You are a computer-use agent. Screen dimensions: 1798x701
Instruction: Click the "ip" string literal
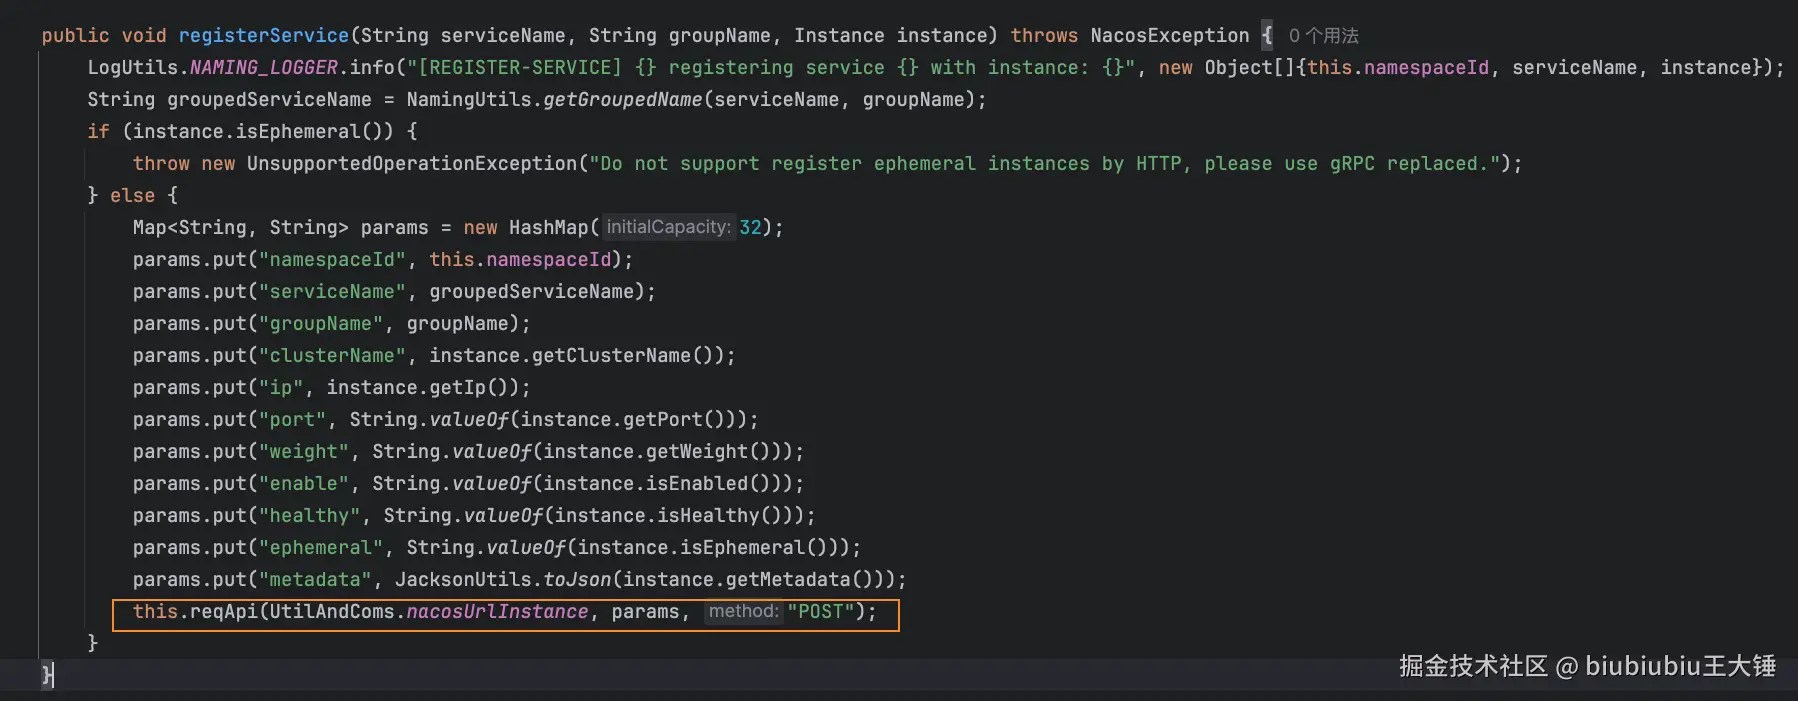(x=281, y=388)
